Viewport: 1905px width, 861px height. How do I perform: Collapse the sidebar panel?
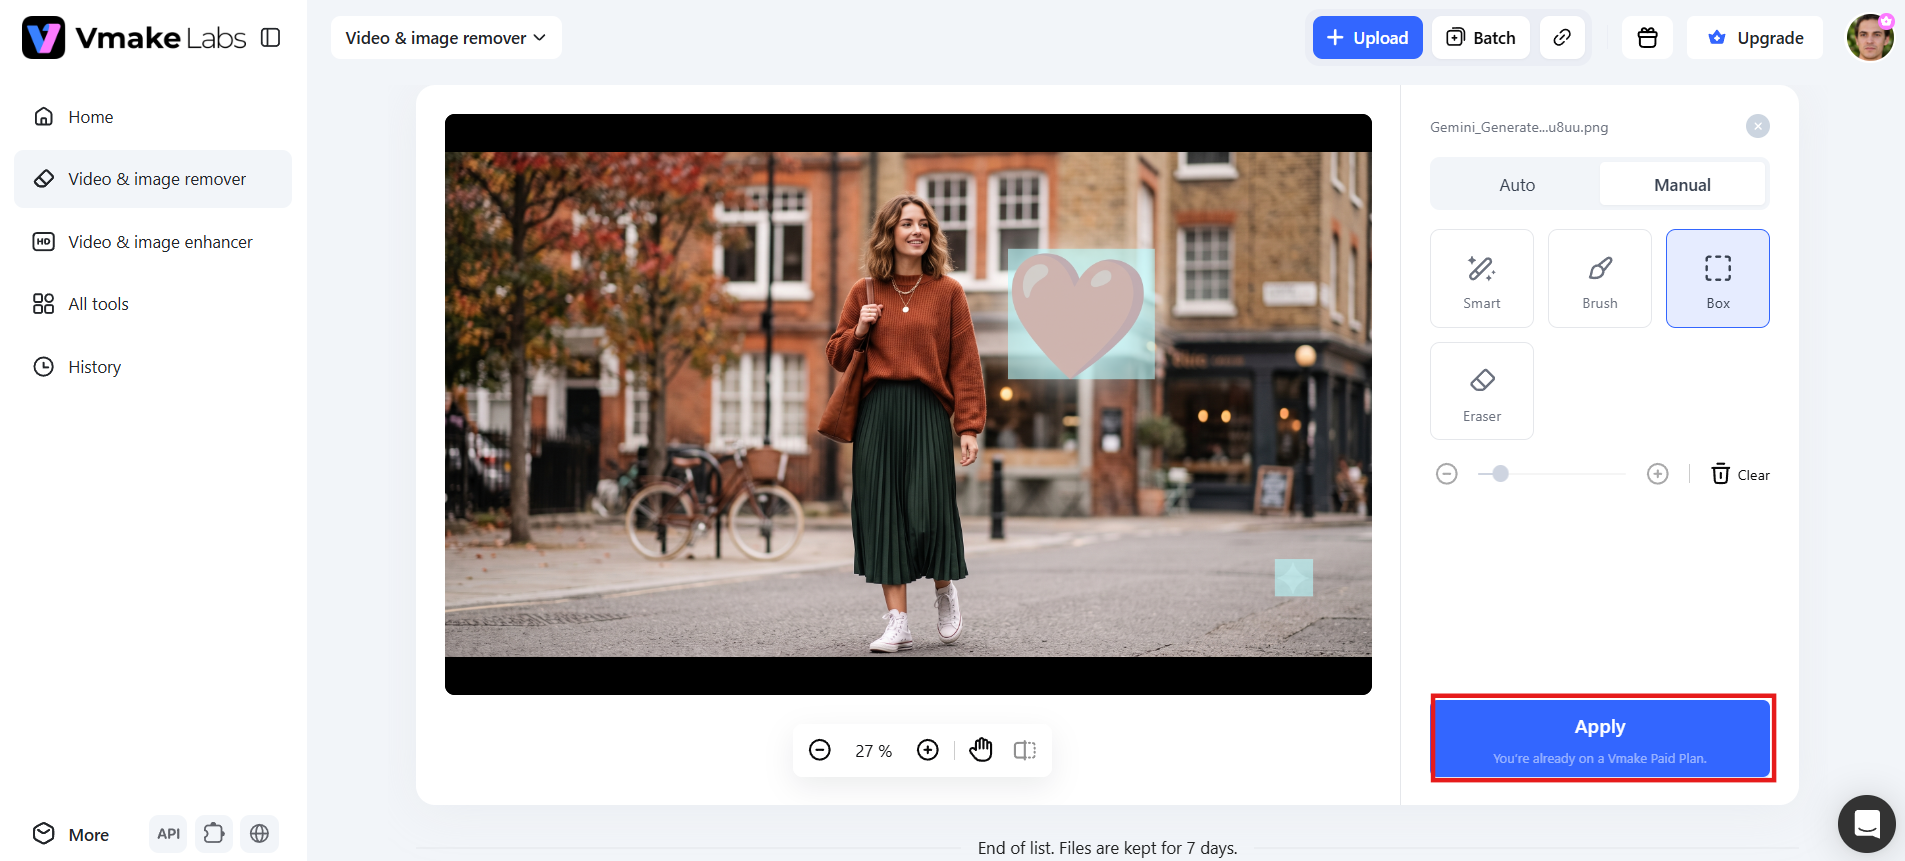tap(270, 38)
